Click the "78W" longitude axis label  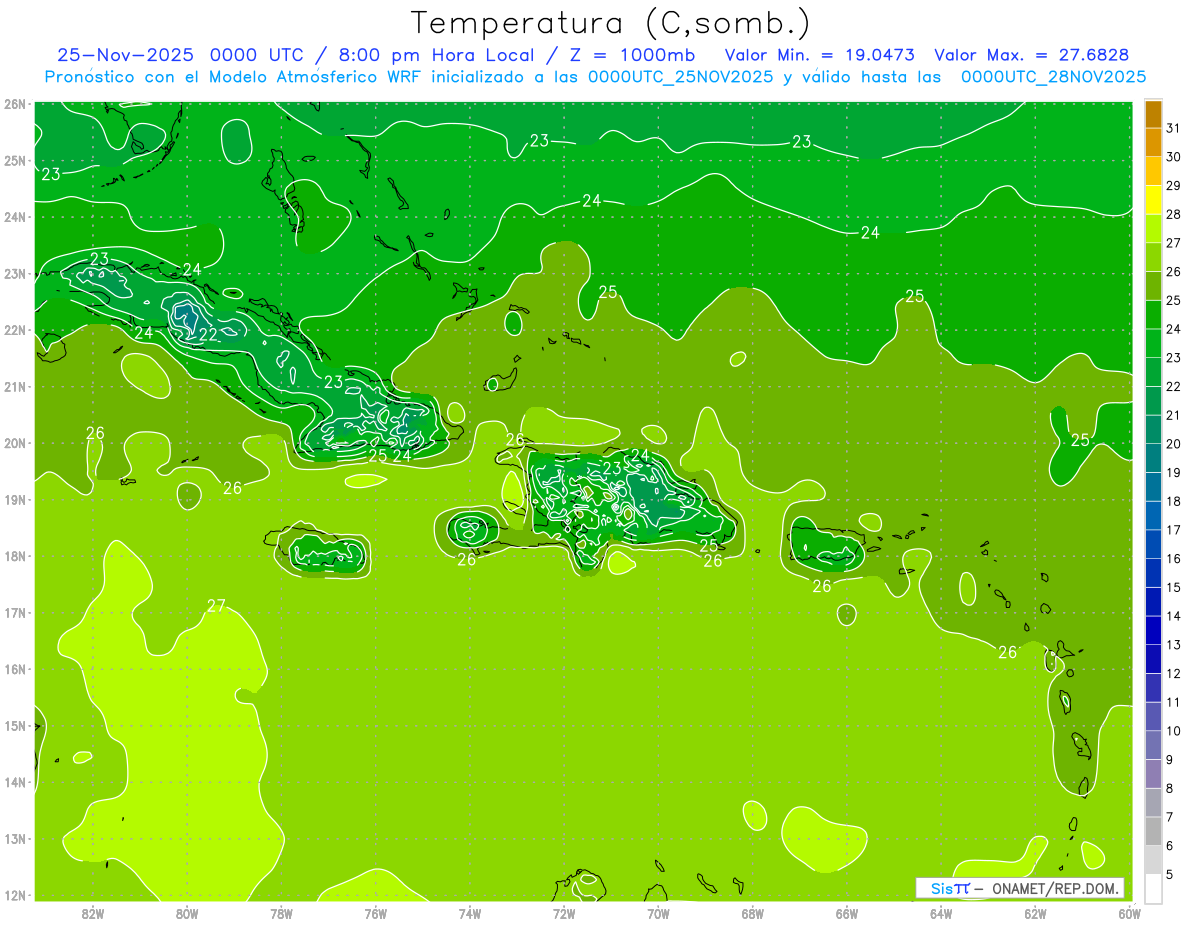point(281,913)
